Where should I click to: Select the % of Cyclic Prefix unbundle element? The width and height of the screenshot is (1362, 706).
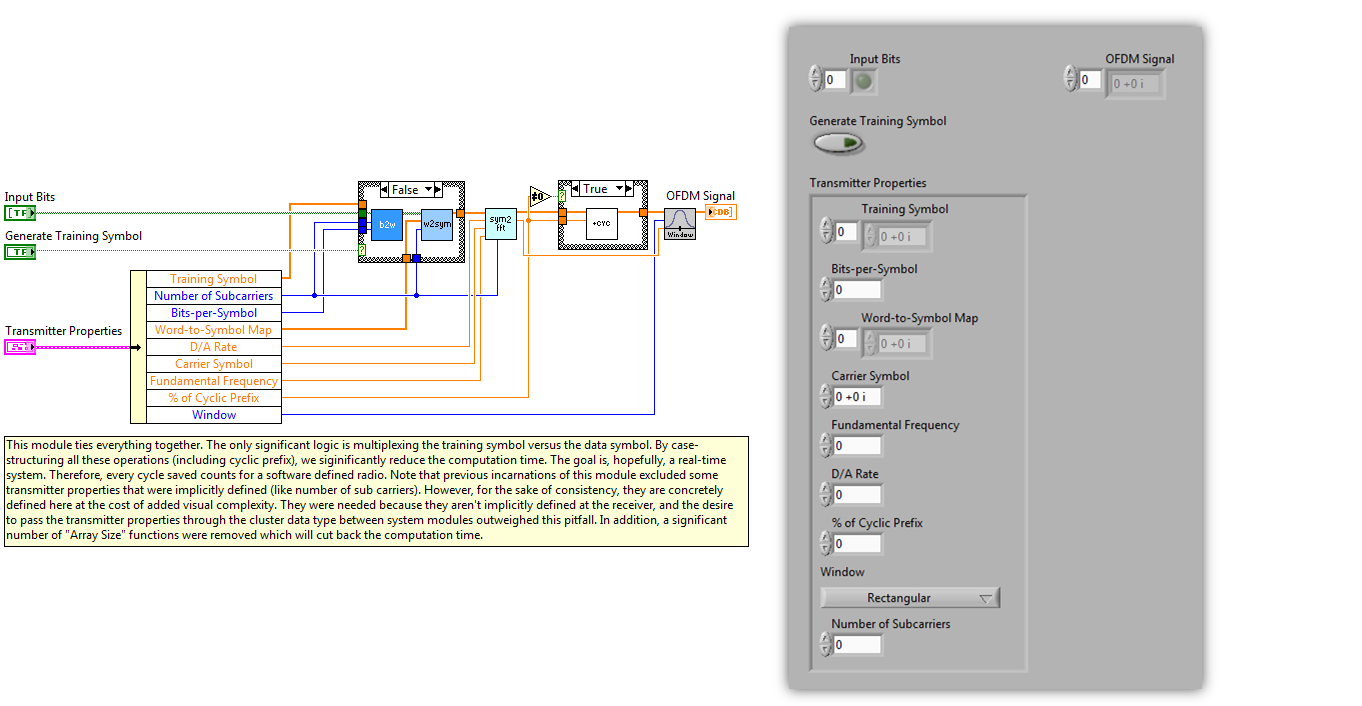(213, 398)
